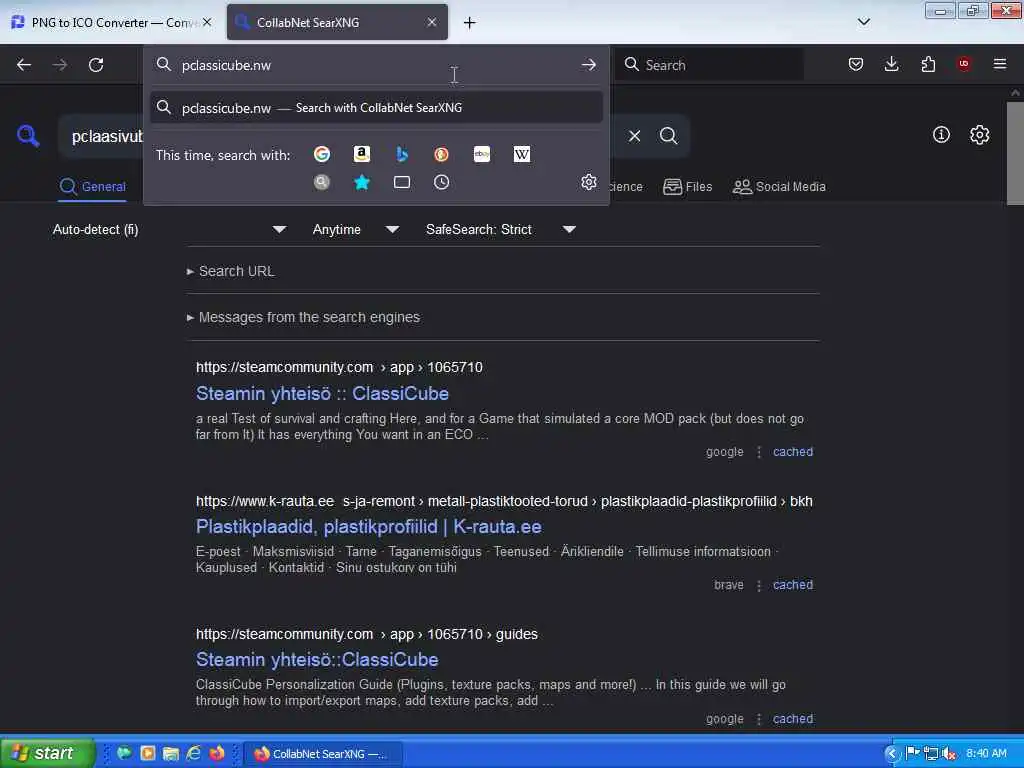Search this time with DuckDuckGo
This screenshot has height=768, width=1024.
coord(441,154)
